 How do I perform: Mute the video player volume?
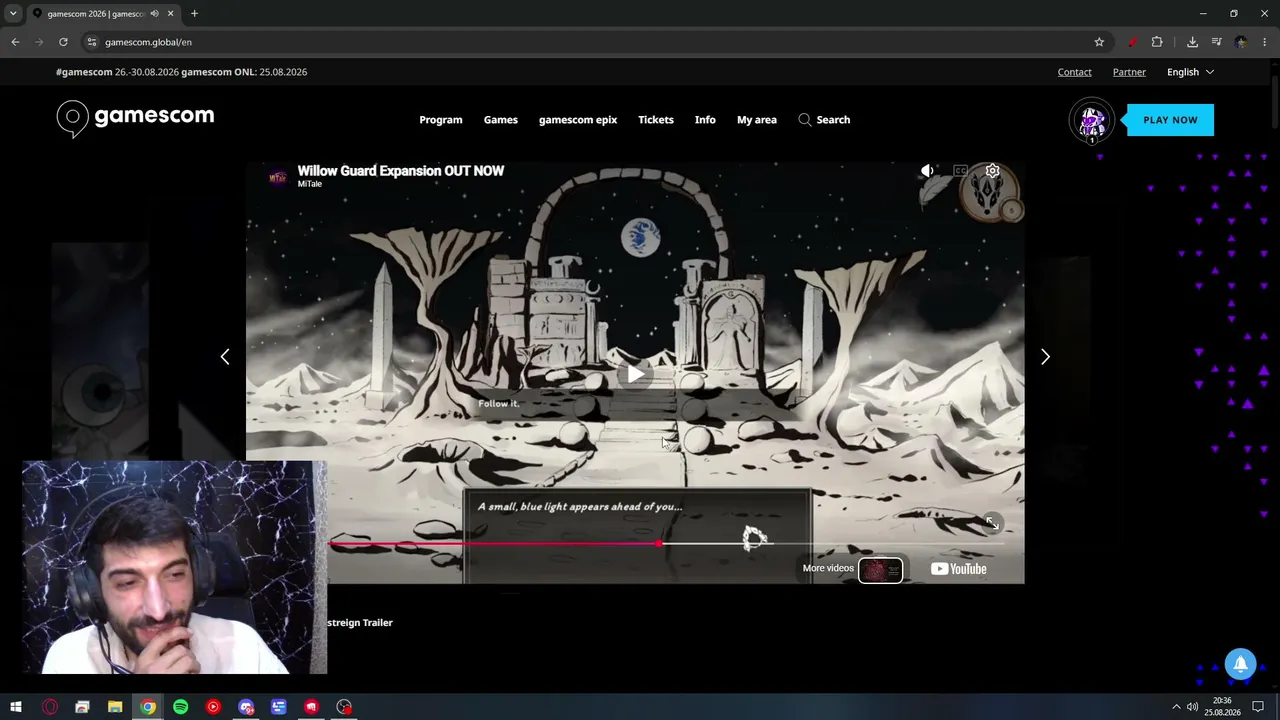928,171
